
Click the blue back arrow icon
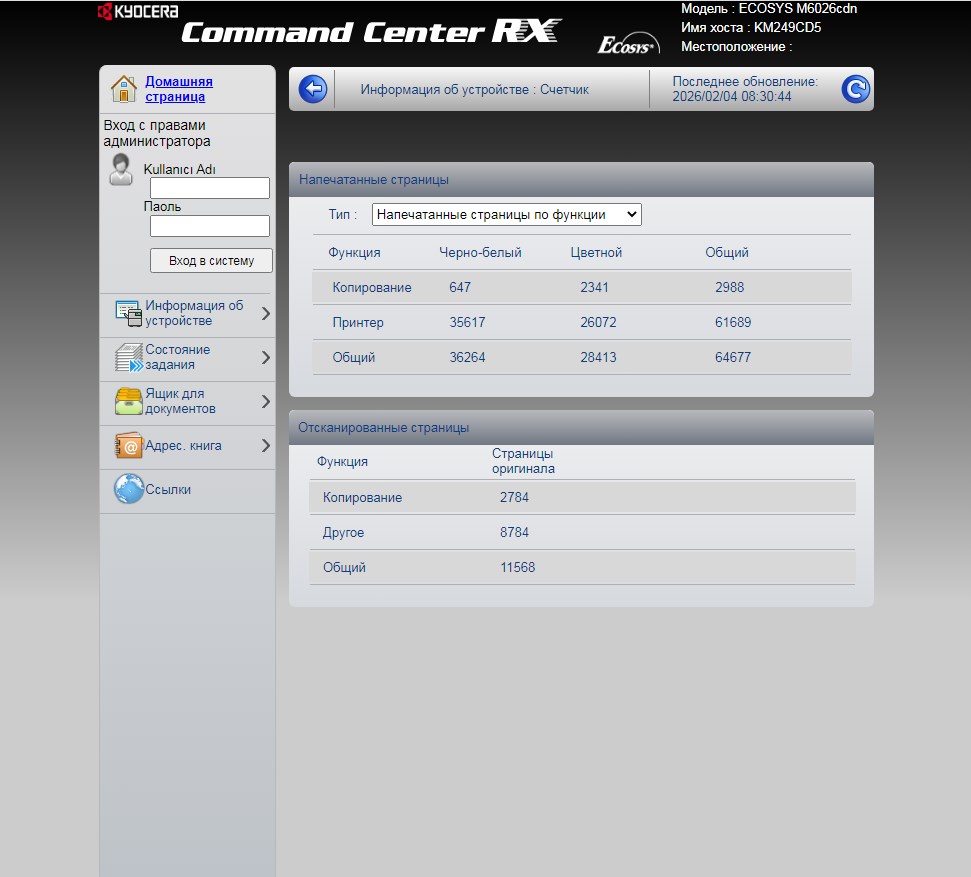[x=313, y=89]
